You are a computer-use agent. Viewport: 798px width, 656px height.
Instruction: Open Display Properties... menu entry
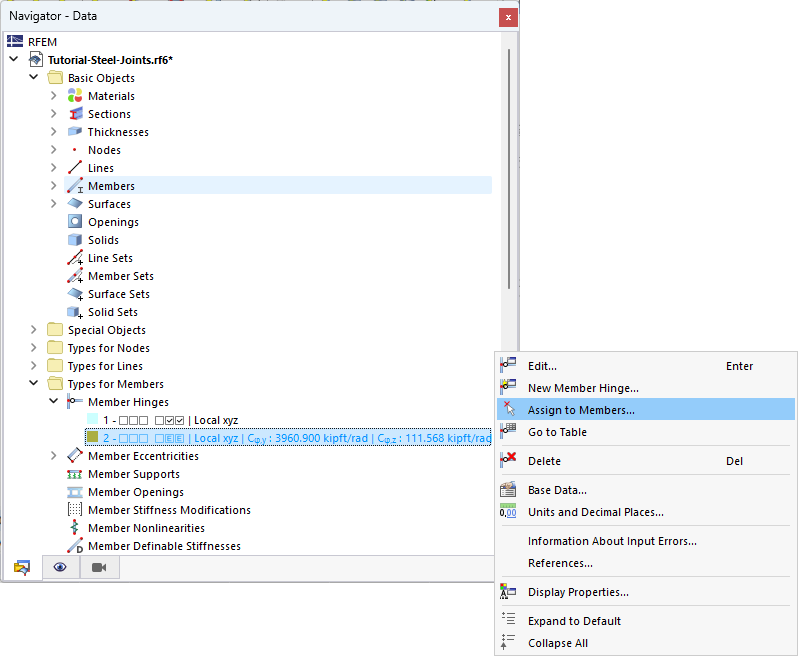[x=645, y=591]
